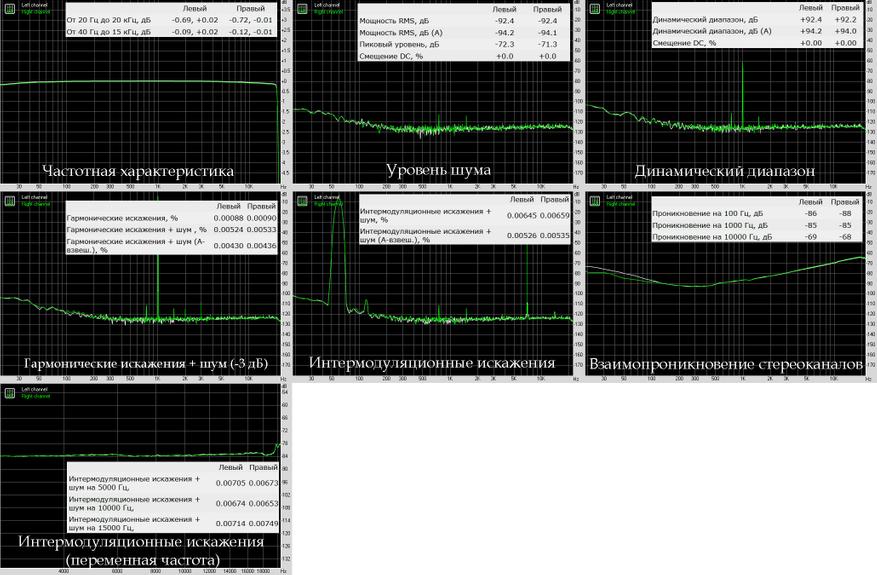Click the '0.00749' value for 15000 Гц
The image size is (877, 575).
[x=263, y=524]
